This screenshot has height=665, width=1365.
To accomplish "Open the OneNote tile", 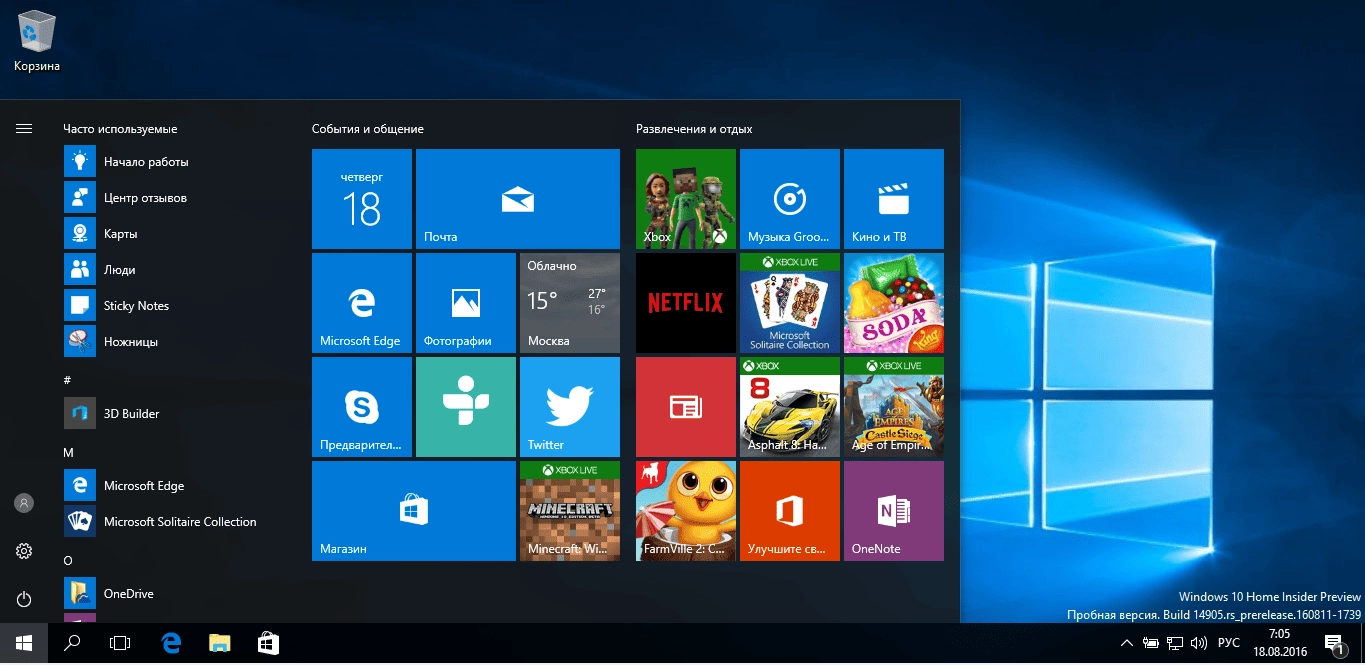I will pyautogui.click(x=894, y=511).
